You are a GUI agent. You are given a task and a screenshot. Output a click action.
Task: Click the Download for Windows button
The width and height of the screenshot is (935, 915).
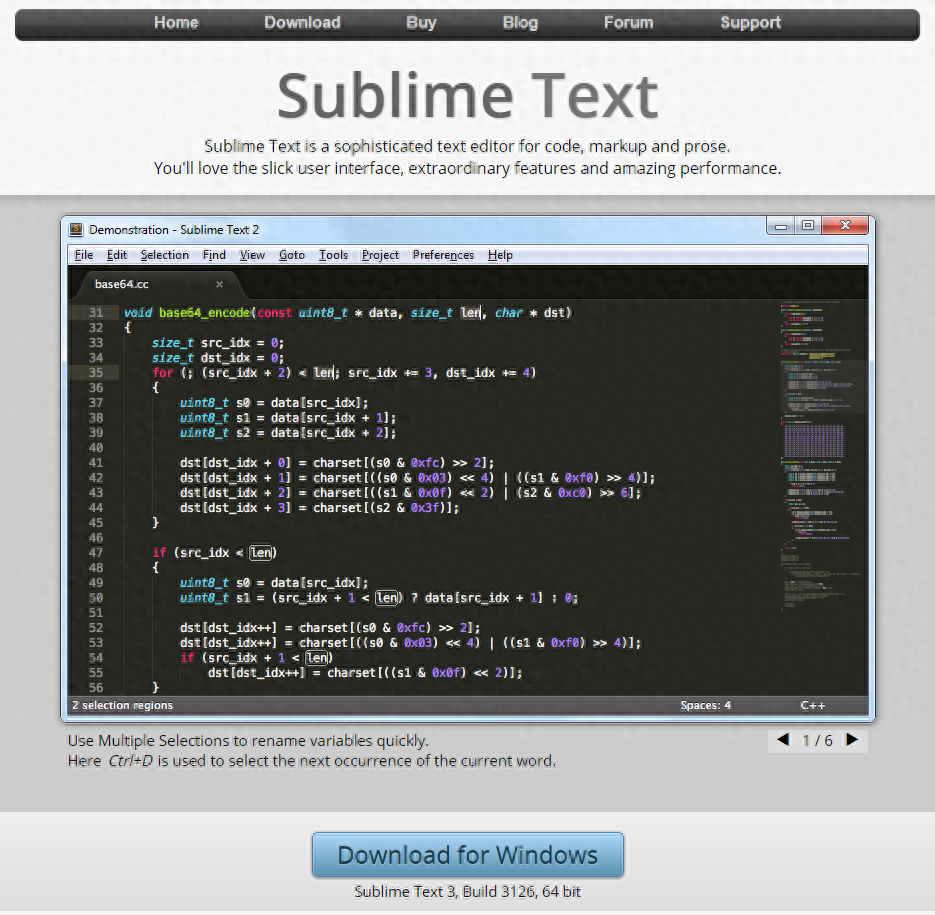468,854
